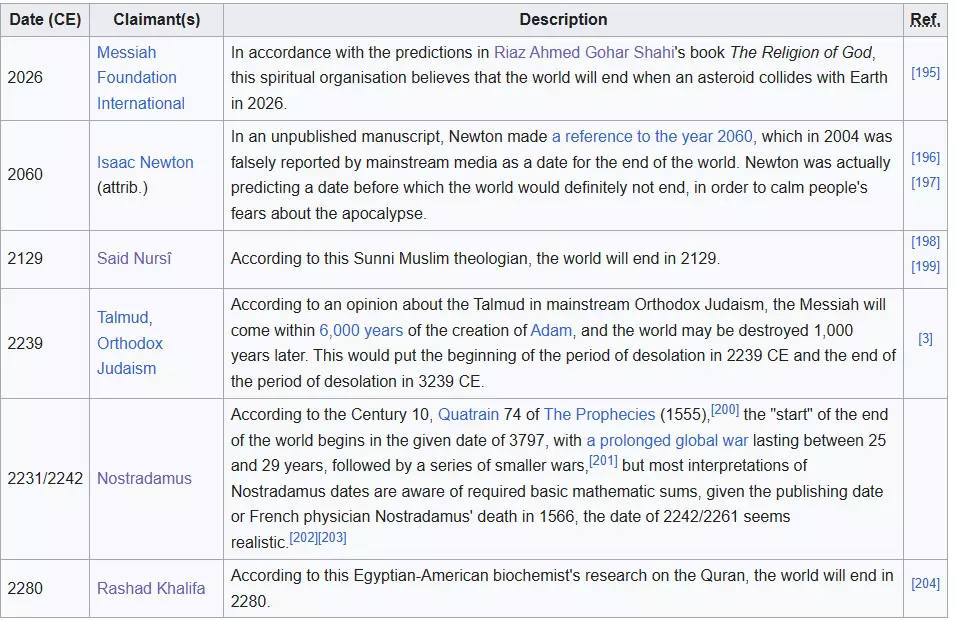Screen dimensions: 956x620
Task: Open the Quatrain link
Action: (468, 415)
